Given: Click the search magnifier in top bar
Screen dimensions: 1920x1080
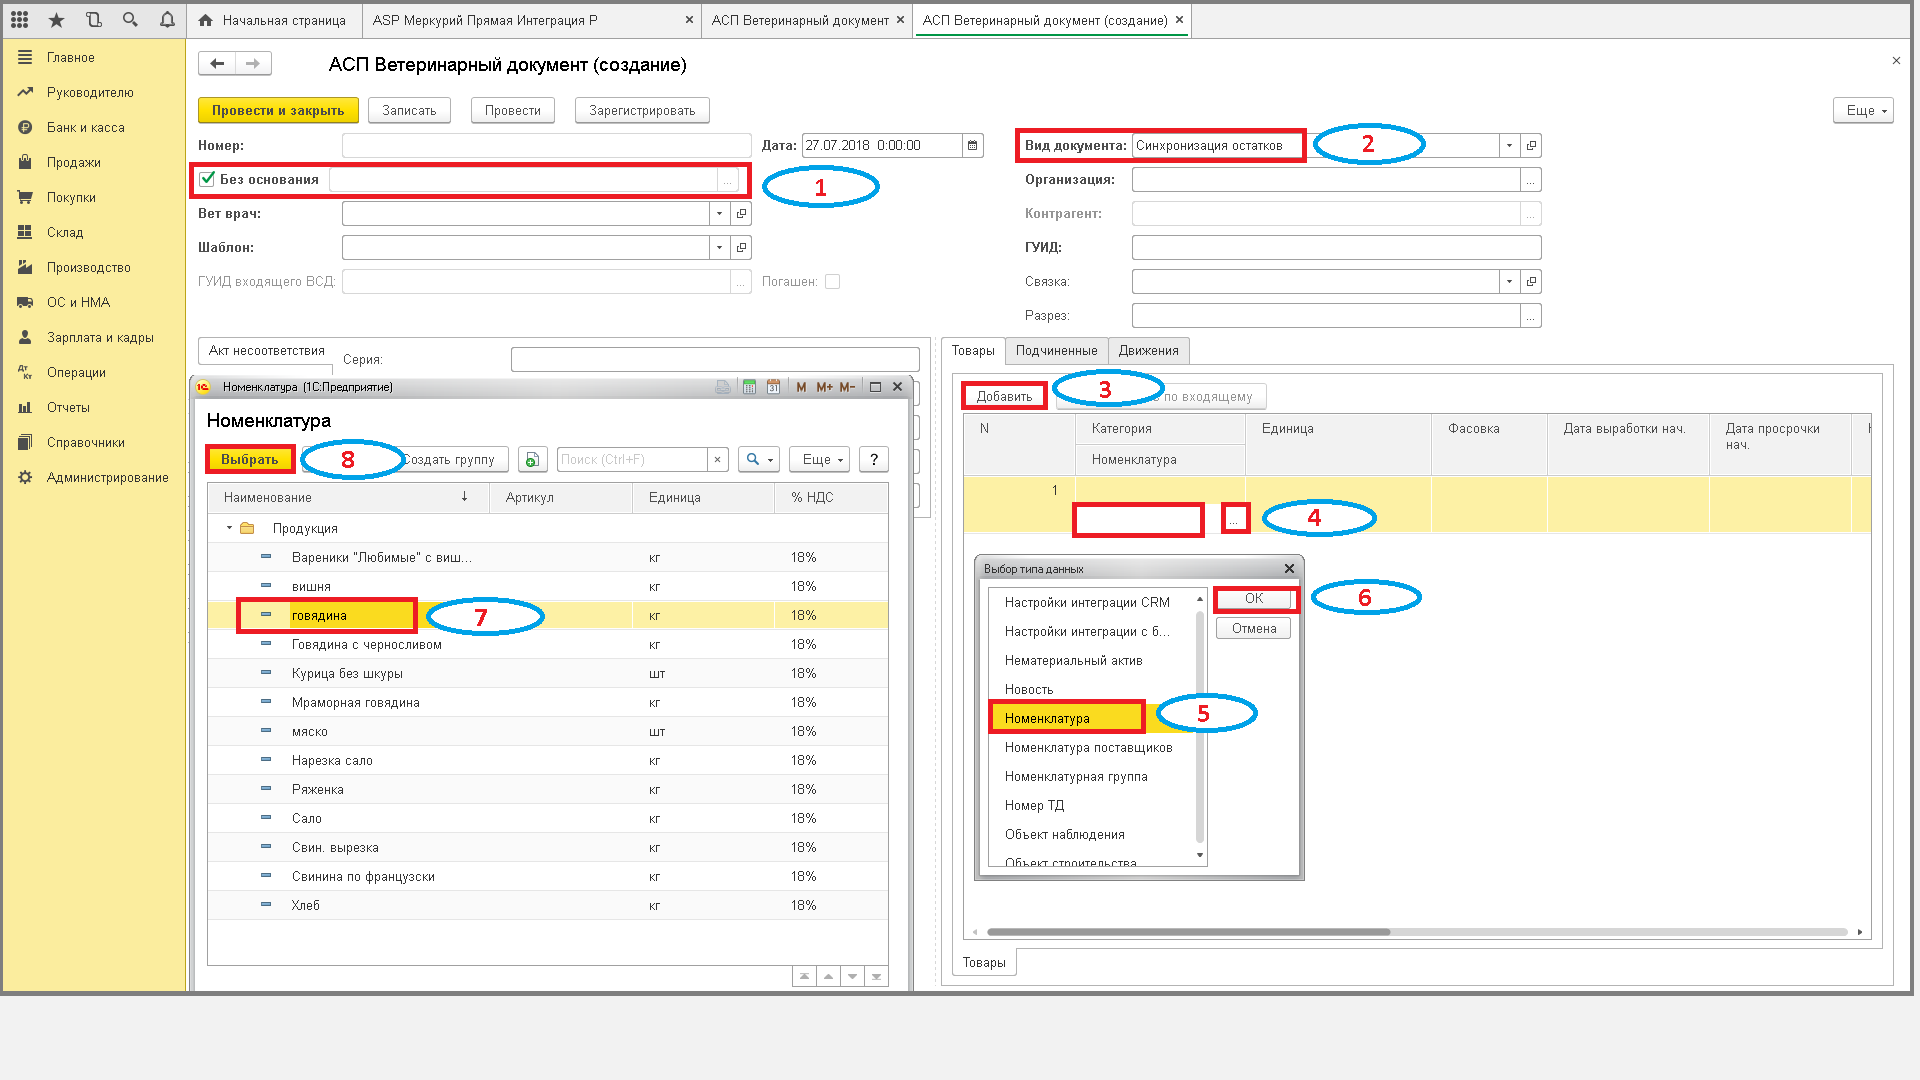Looking at the screenshot, I should click(130, 19).
